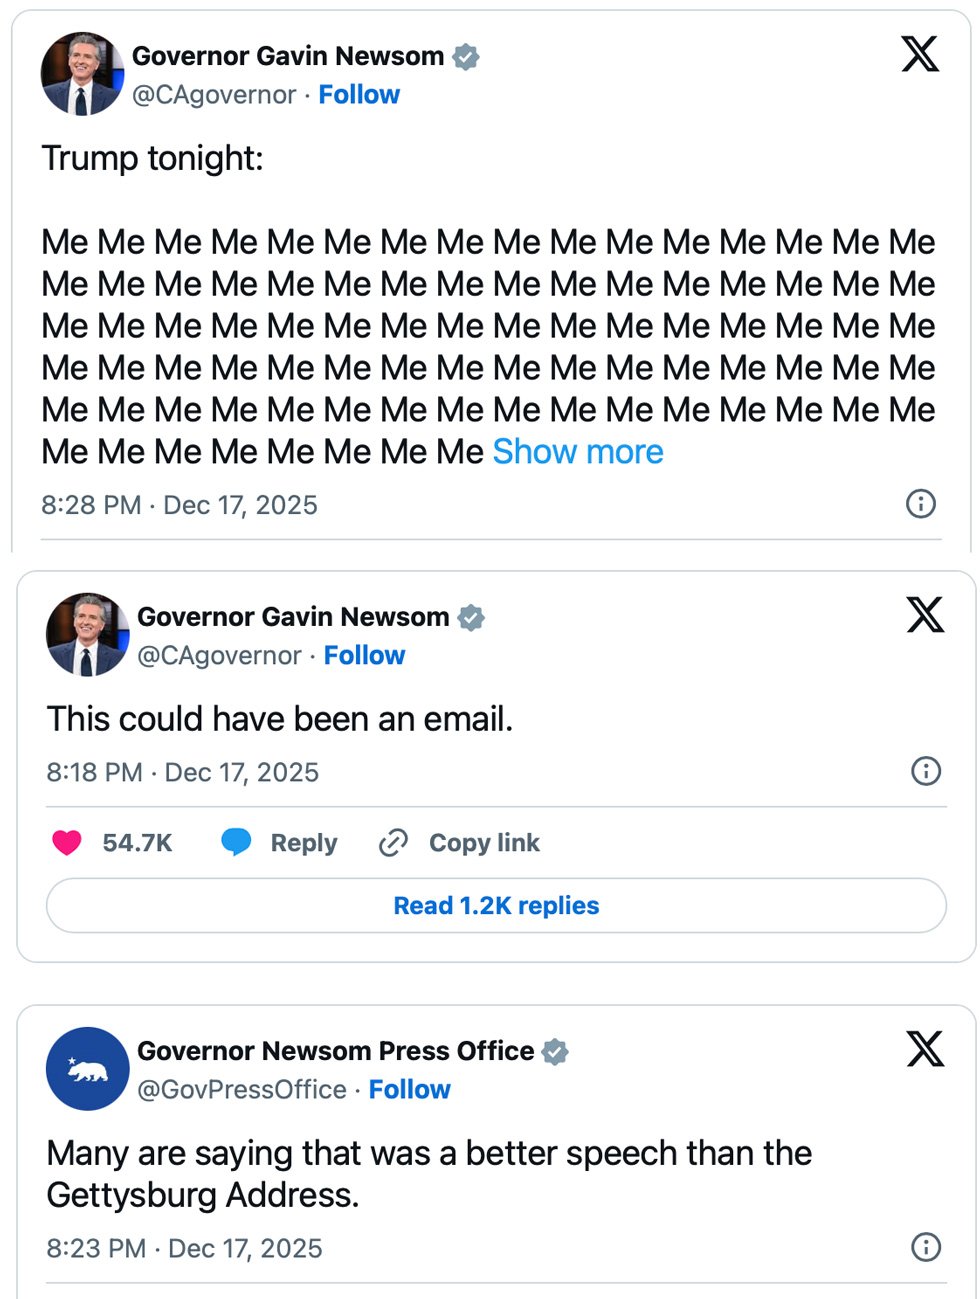Click the X logo on the first tweet
Viewport: 980px width, 1299px height.
920,54
